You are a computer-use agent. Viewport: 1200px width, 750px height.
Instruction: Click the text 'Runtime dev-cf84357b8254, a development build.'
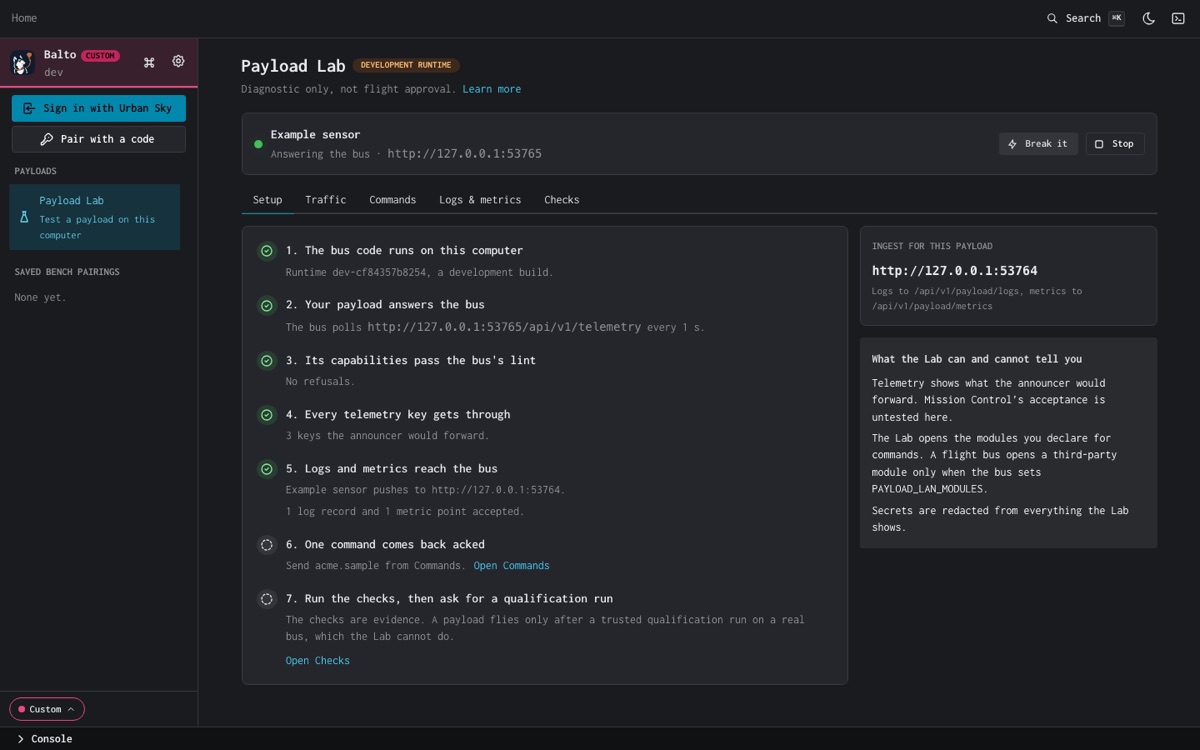419,272
